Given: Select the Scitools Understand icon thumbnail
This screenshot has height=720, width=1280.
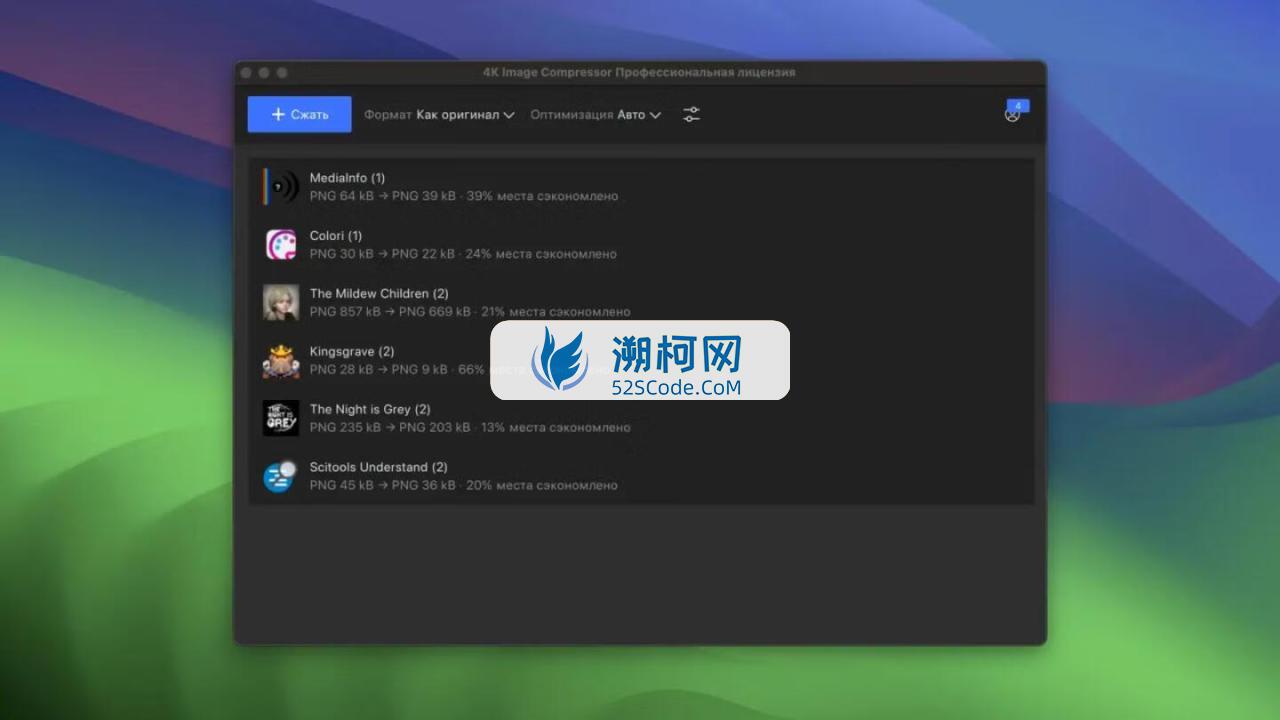Looking at the screenshot, I should 281,476.
